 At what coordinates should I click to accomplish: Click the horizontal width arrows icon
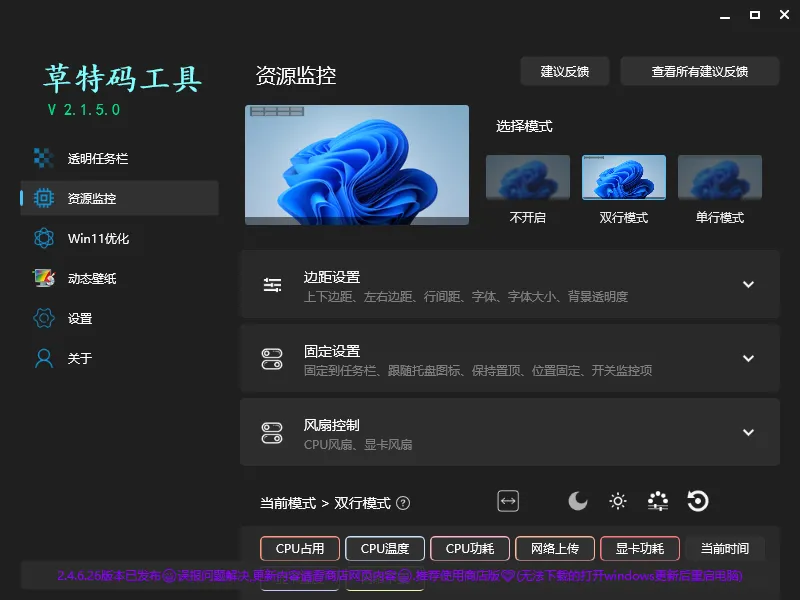508,501
